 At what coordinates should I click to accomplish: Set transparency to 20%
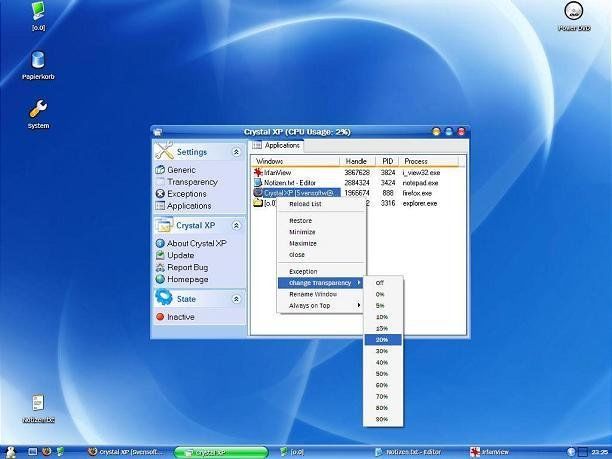pos(383,340)
